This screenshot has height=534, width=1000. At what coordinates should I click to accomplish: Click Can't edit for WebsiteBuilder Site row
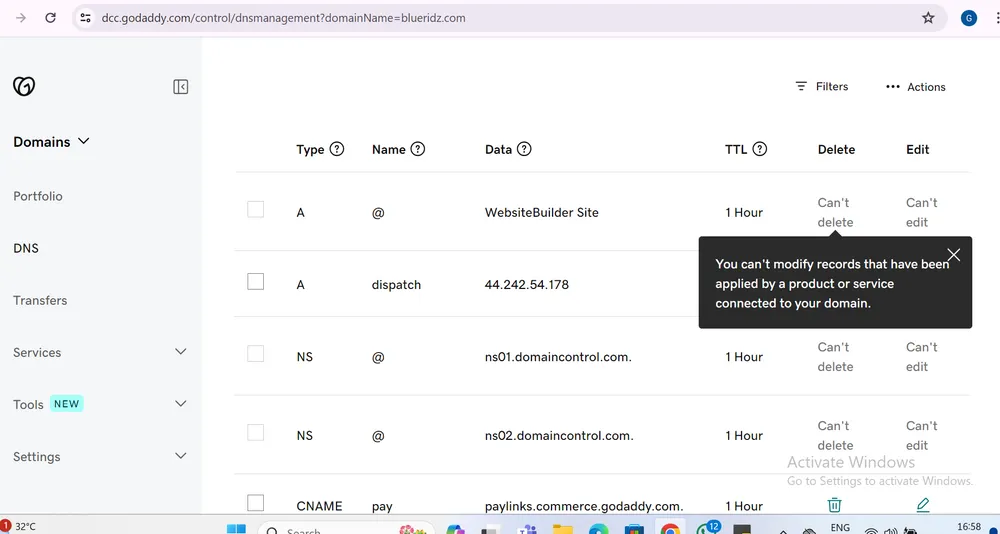tap(922, 212)
